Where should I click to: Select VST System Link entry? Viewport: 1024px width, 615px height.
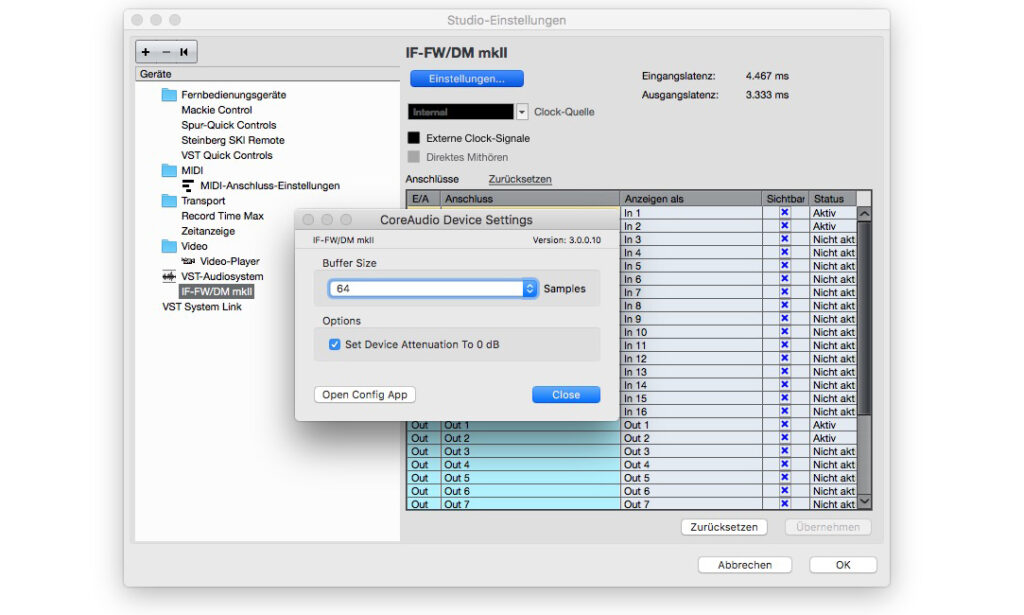coord(202,306)
